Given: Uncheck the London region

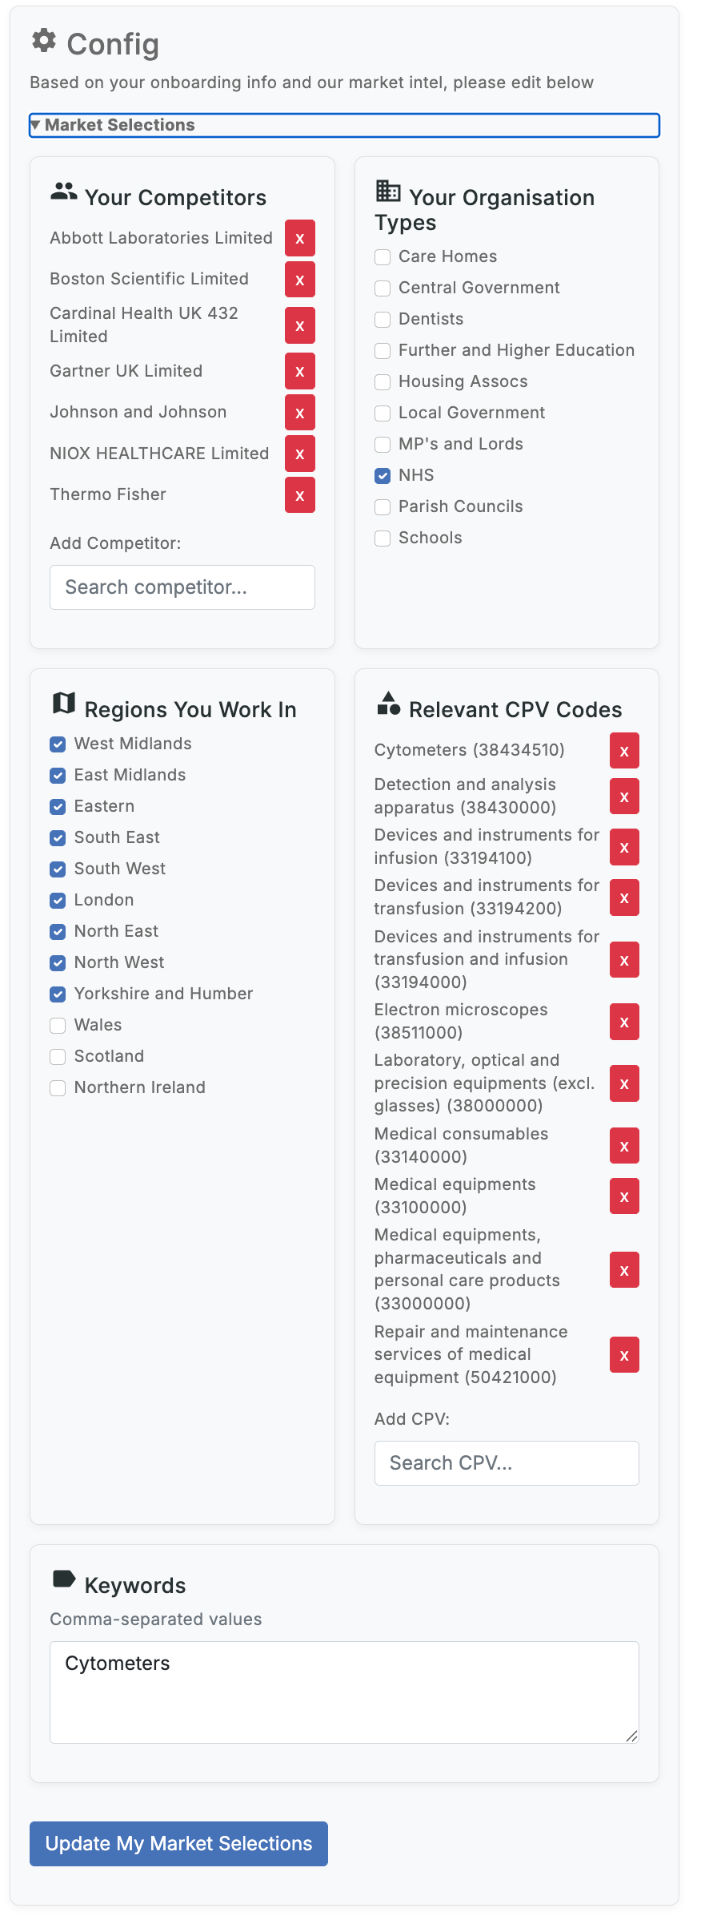Looking at the screenshot, I should click(58, 901).
